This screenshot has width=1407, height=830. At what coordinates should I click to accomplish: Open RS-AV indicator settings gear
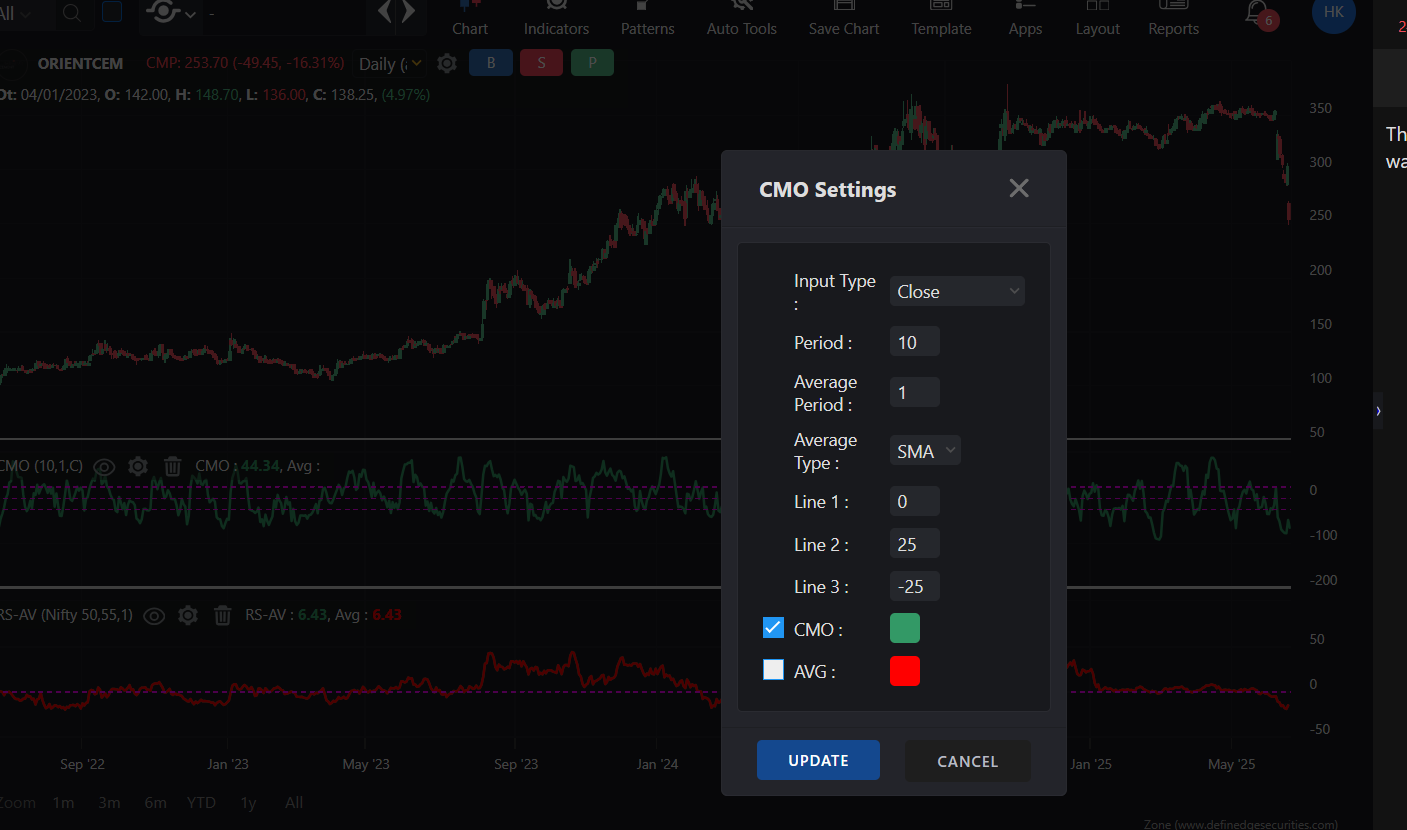click(x=188, y=615)
